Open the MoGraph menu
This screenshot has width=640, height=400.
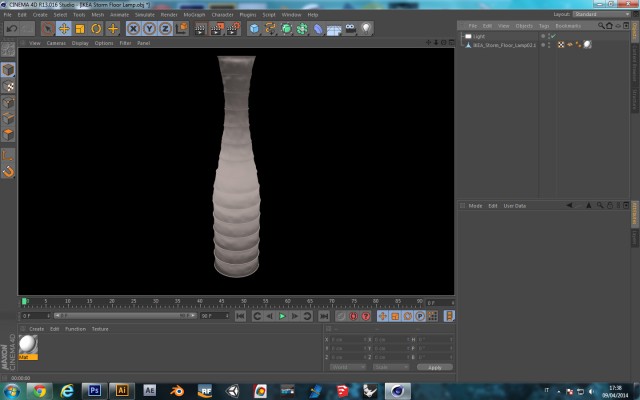[194, 15]
